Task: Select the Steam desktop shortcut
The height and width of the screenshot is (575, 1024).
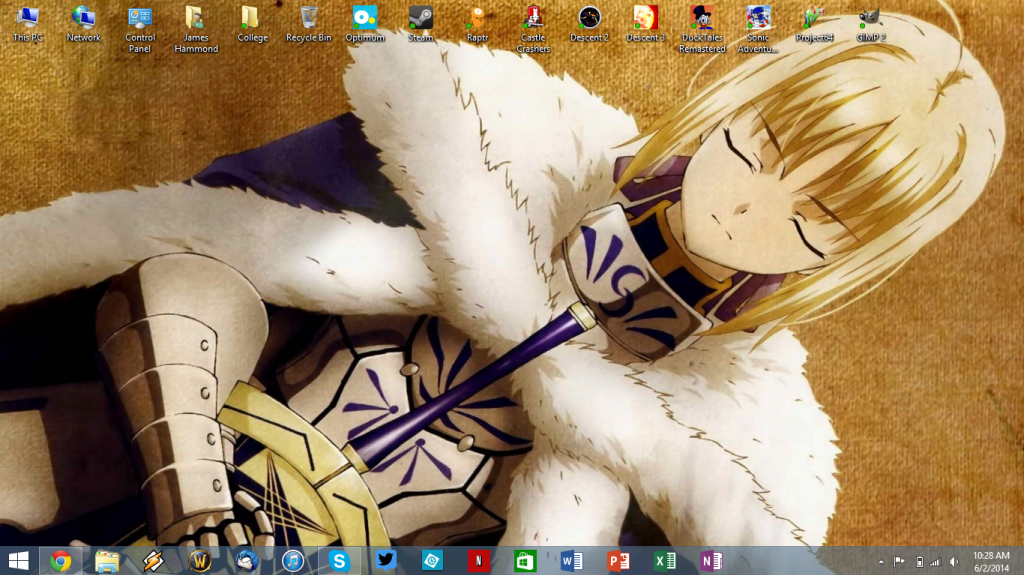Action: [421, 24]
